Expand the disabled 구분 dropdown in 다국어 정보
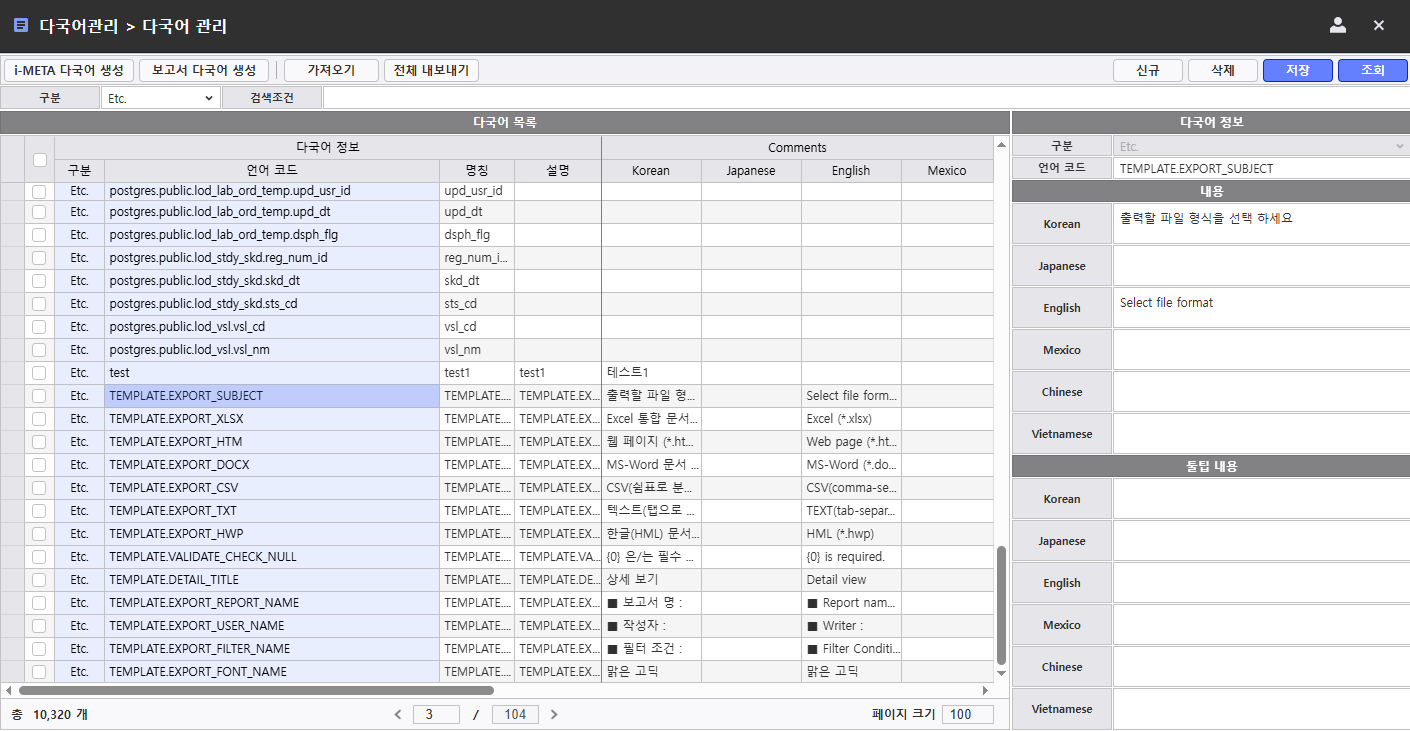The height and width of the screenshot is (731, 1410). pyautogui.click(x=1260, y=146)
